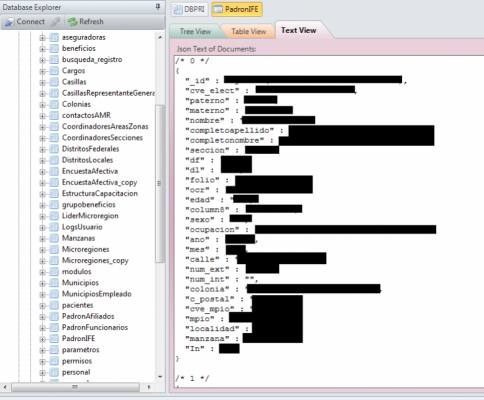Expand the Casillas collection node
The width and height of the screenshot is (484, 400).
(42, 83)
